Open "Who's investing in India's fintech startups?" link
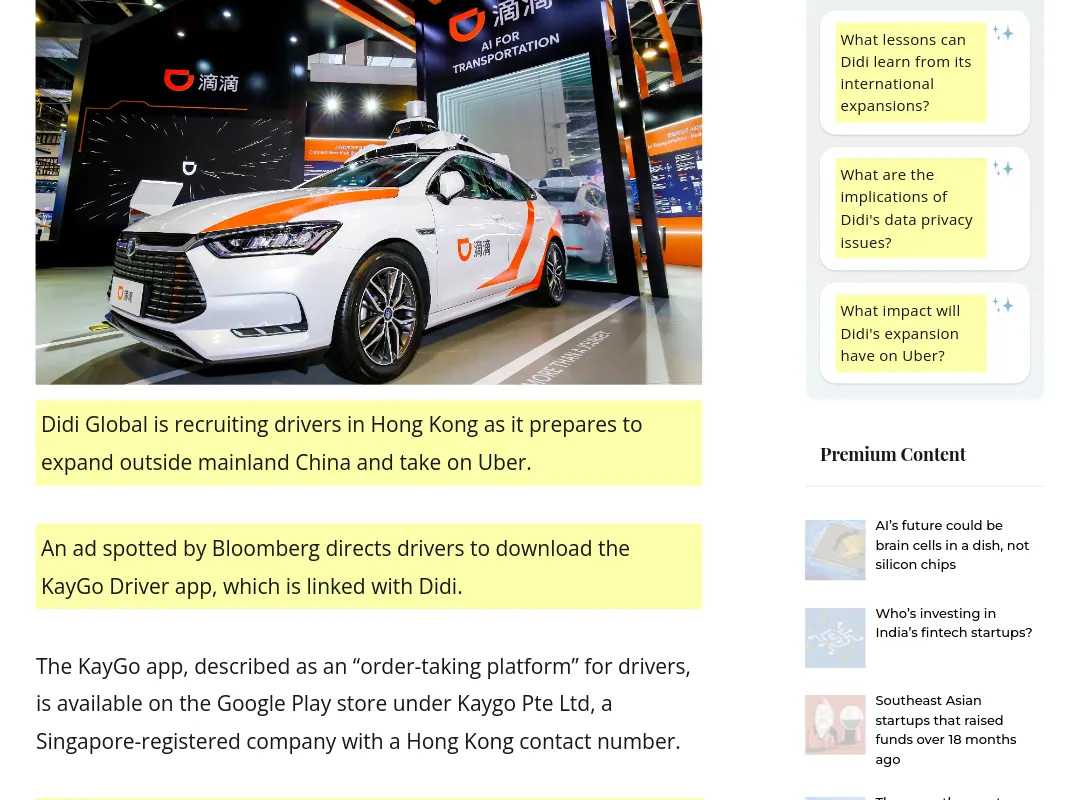Screen dimensions: 1080x800 click(x=953, y=623)
